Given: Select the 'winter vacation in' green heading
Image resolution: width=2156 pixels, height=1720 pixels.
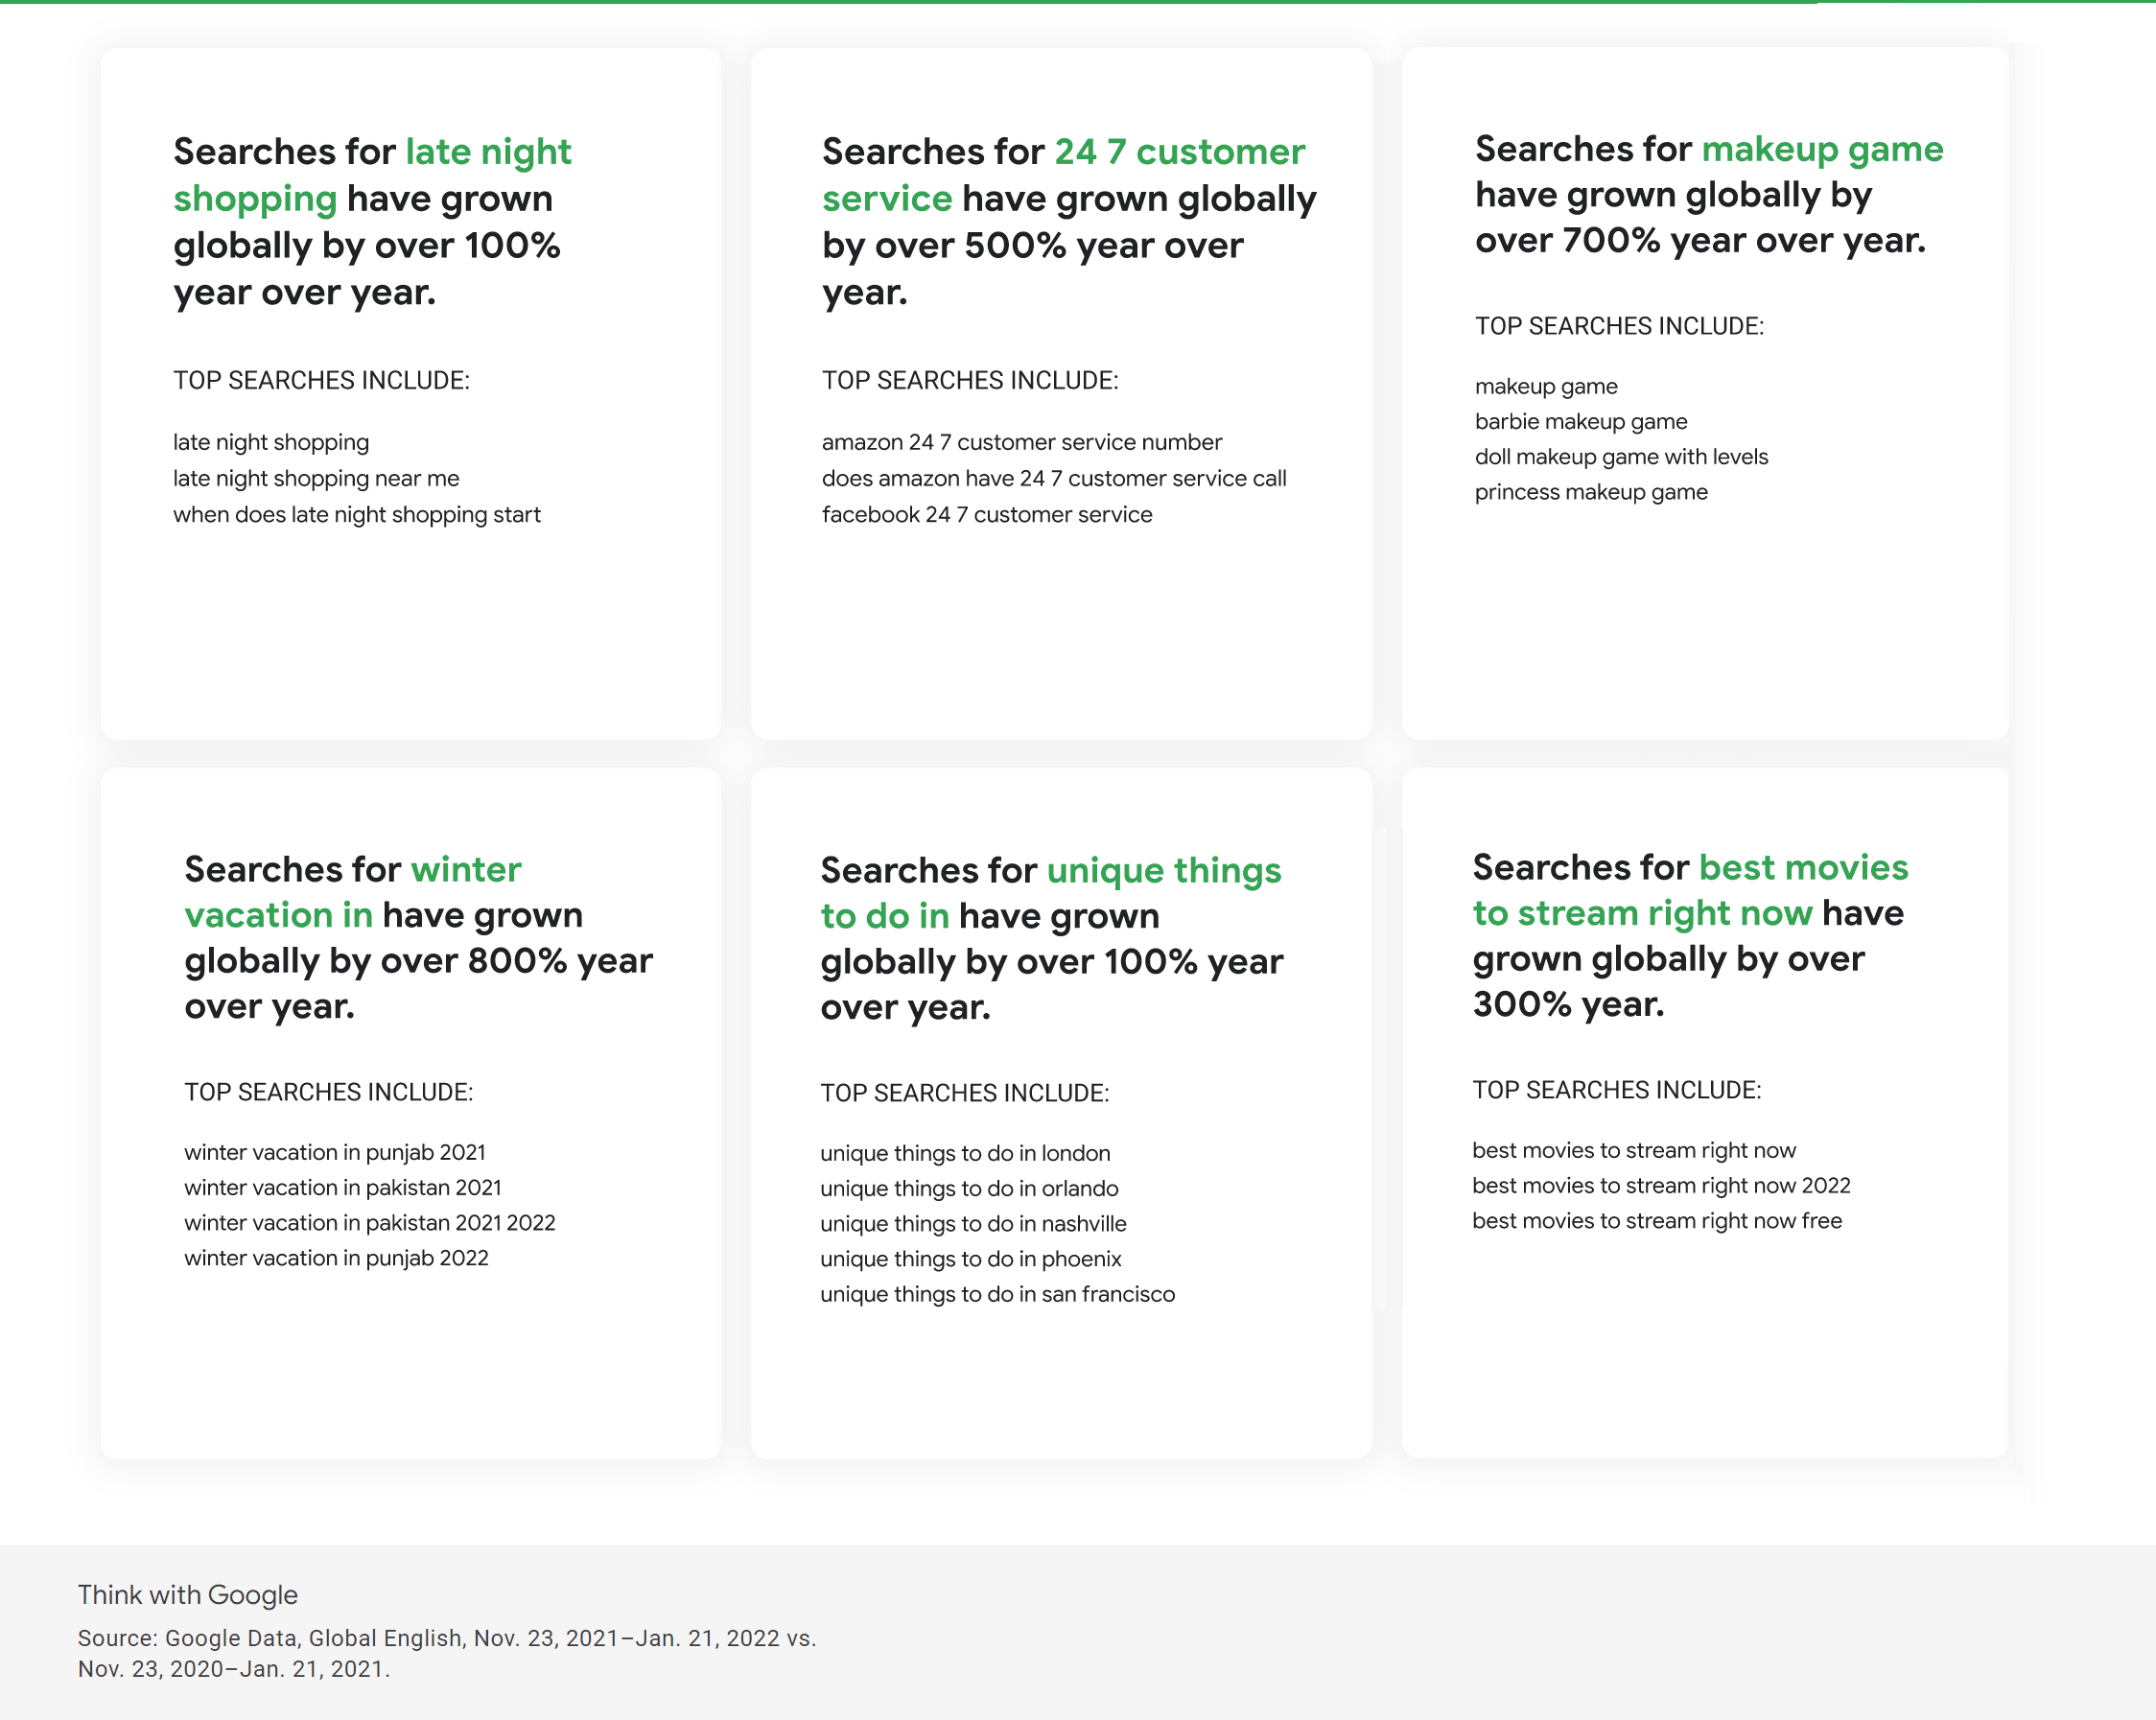Looking at the screenshot, I should (x=352, y=892).
